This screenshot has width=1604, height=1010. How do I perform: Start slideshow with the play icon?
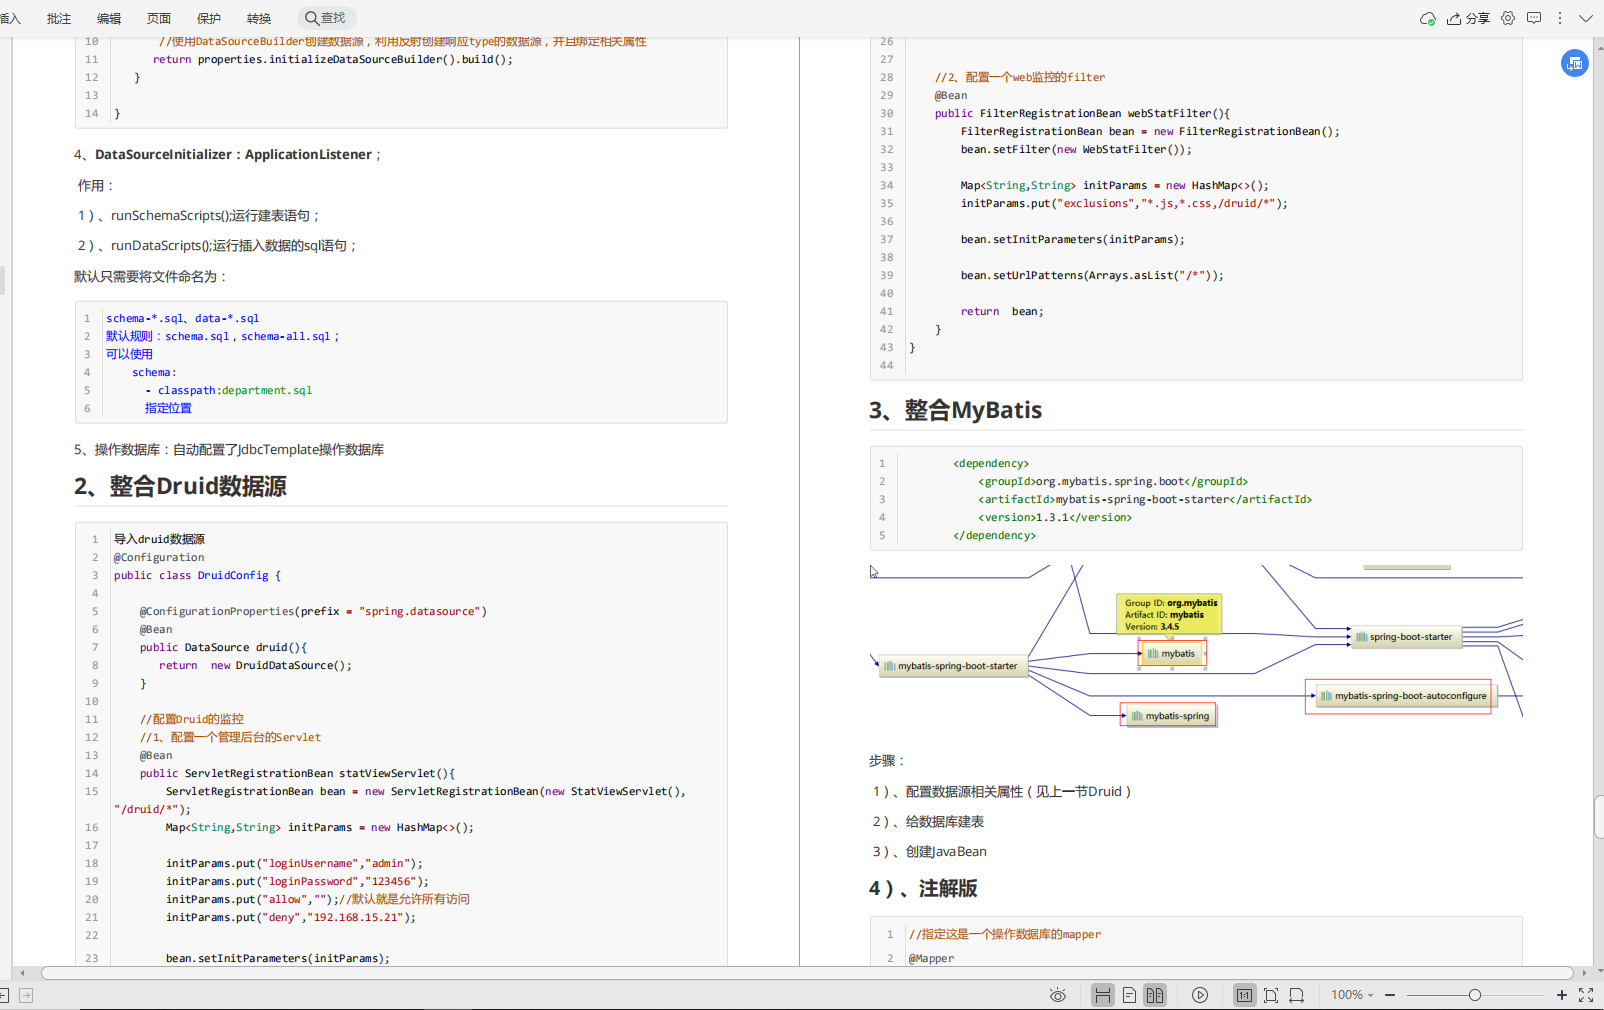pyautogui.click(x=1200, y=995)
